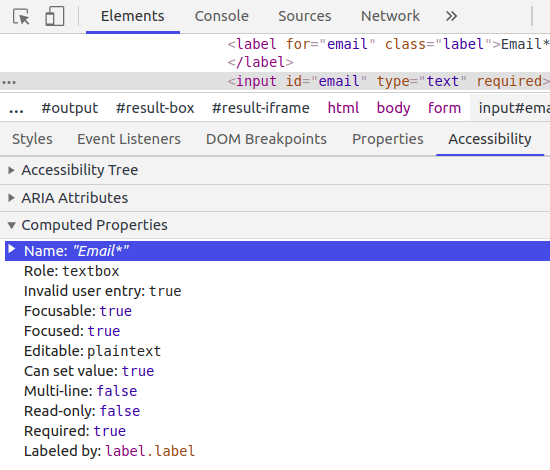Image resolution: width=550 pixels, height=470 pixels.
Task: Open the more tabs chevron menu
Action: point(451,16)
